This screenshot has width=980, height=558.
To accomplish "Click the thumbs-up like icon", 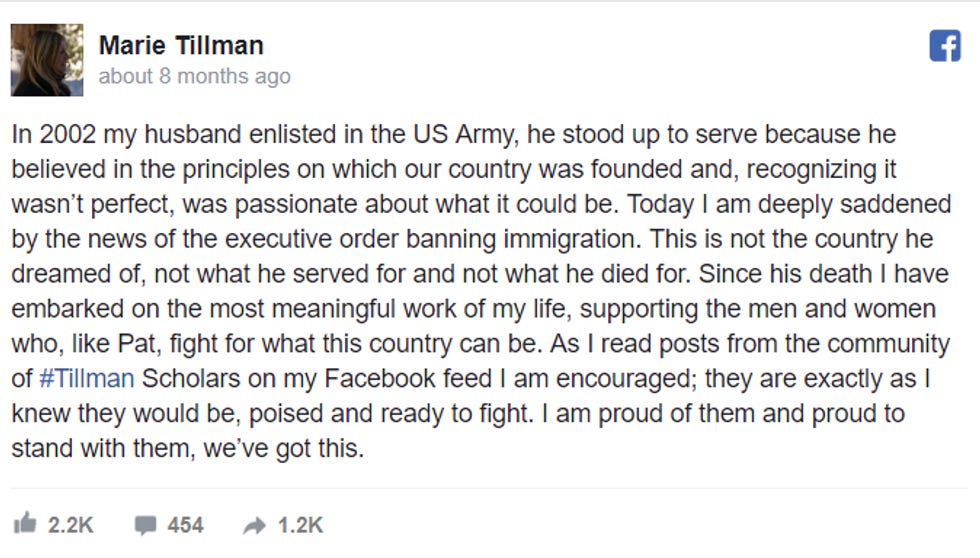I will pyautogui.click(x=25, y=523).
